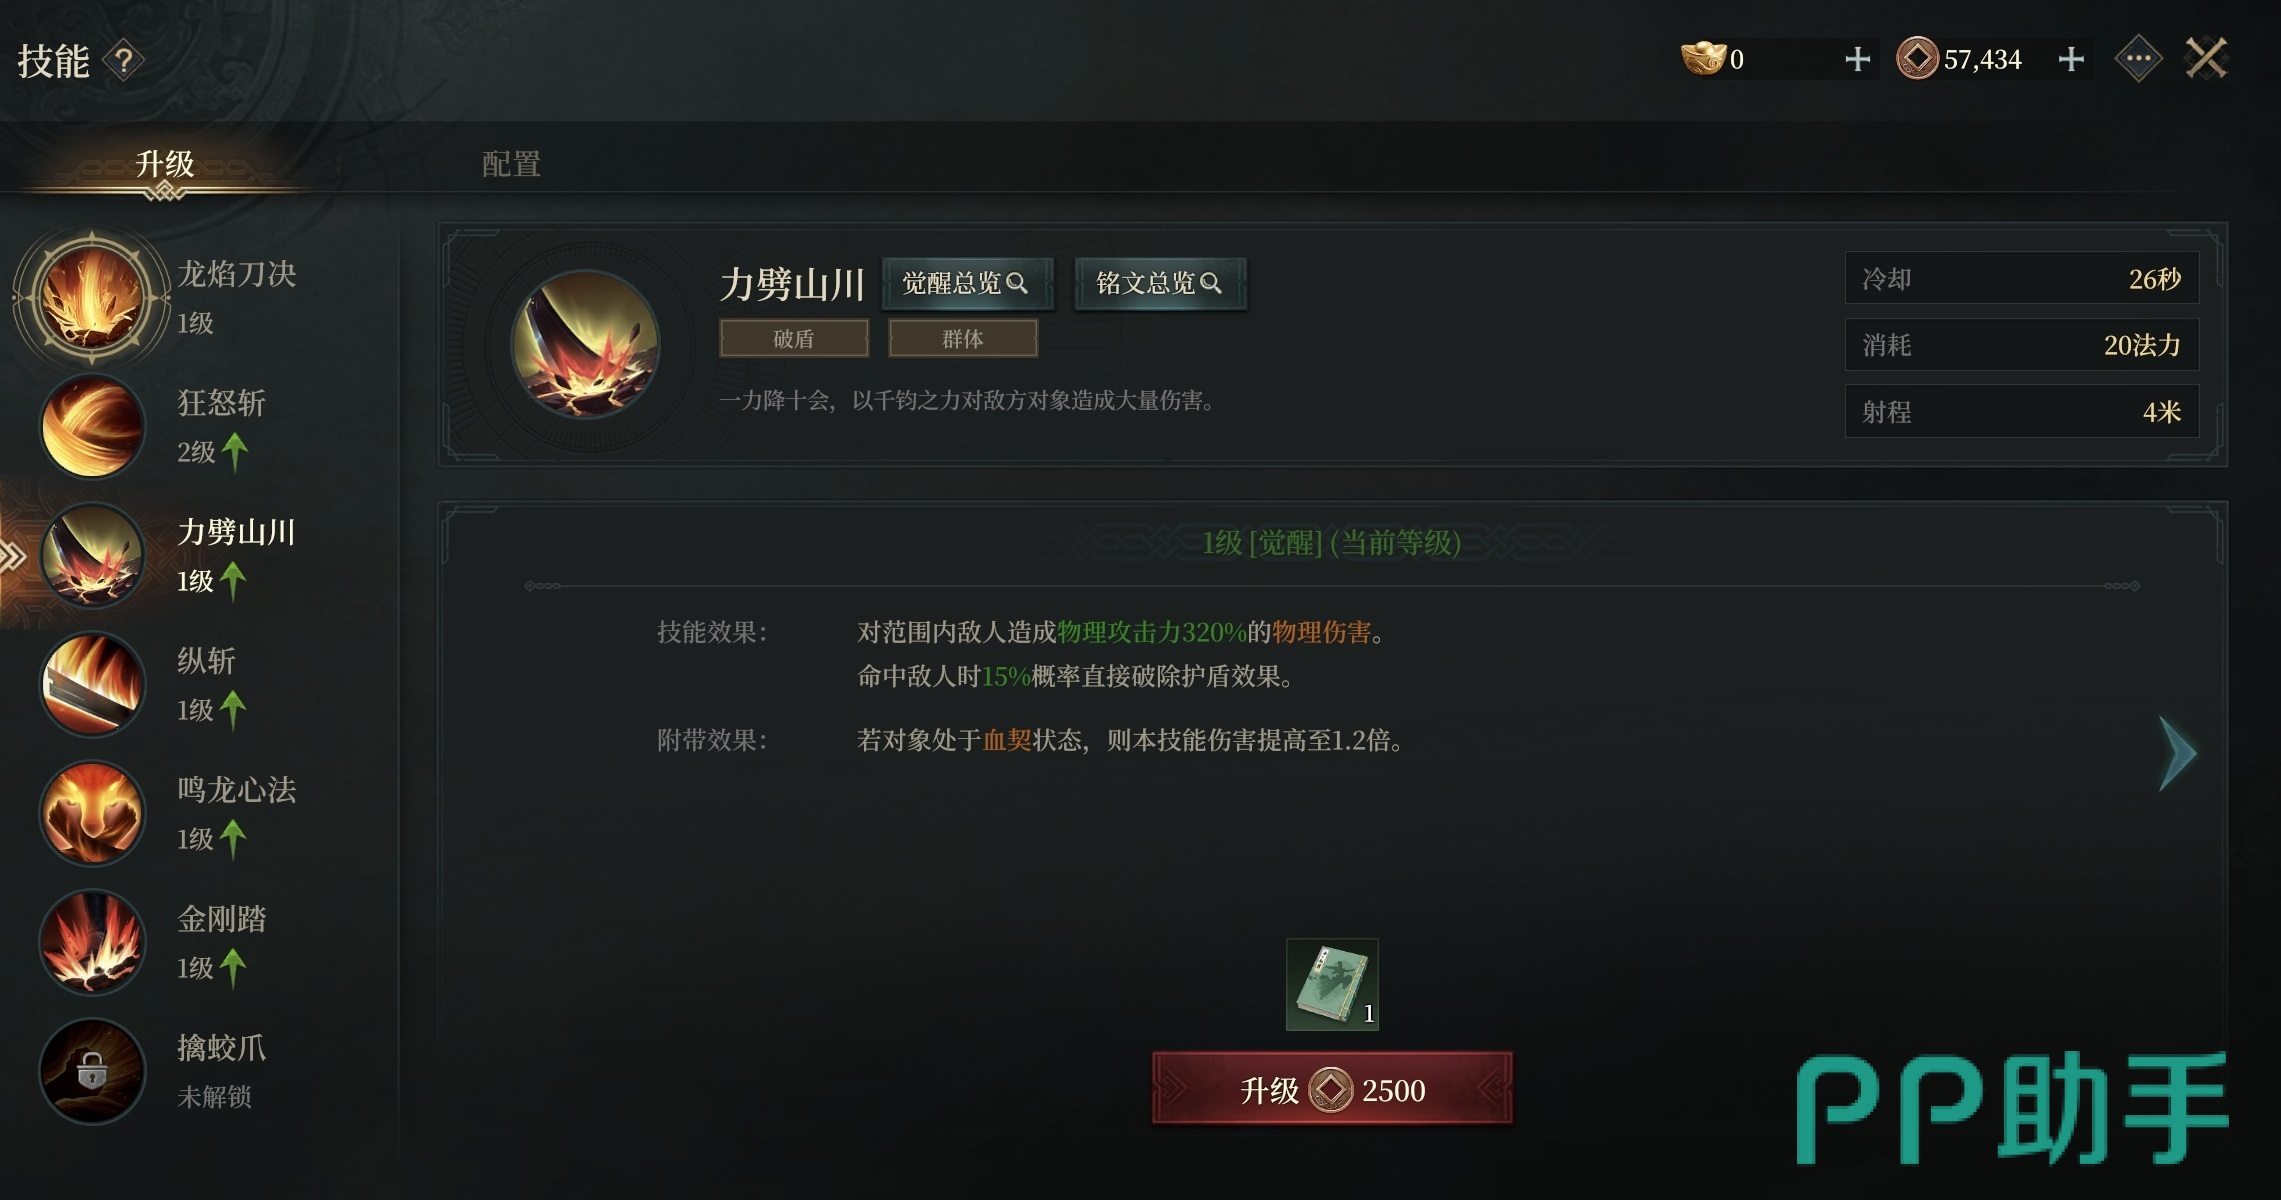Select the 鸣龙心法 skill icon
This screenshot has width=2281, height=1200.
92,814
